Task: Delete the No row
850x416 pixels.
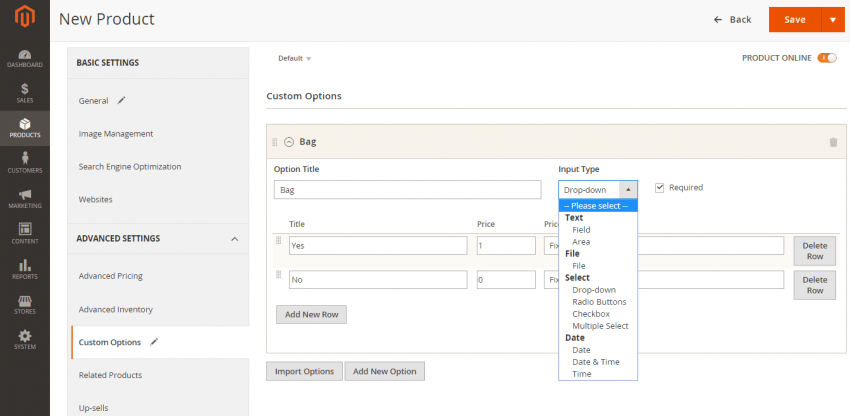Action: (815, 285)
